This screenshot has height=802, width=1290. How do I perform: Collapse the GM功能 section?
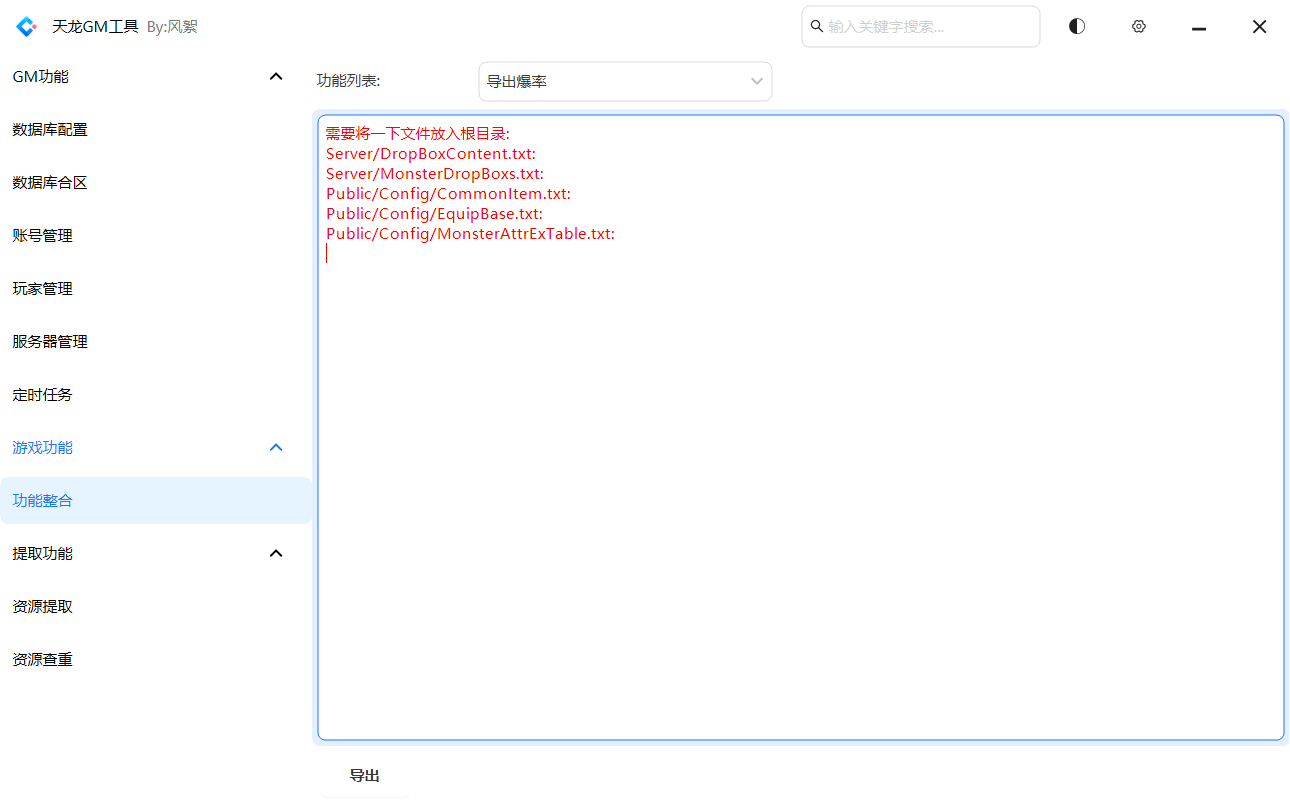coord(276,77)
